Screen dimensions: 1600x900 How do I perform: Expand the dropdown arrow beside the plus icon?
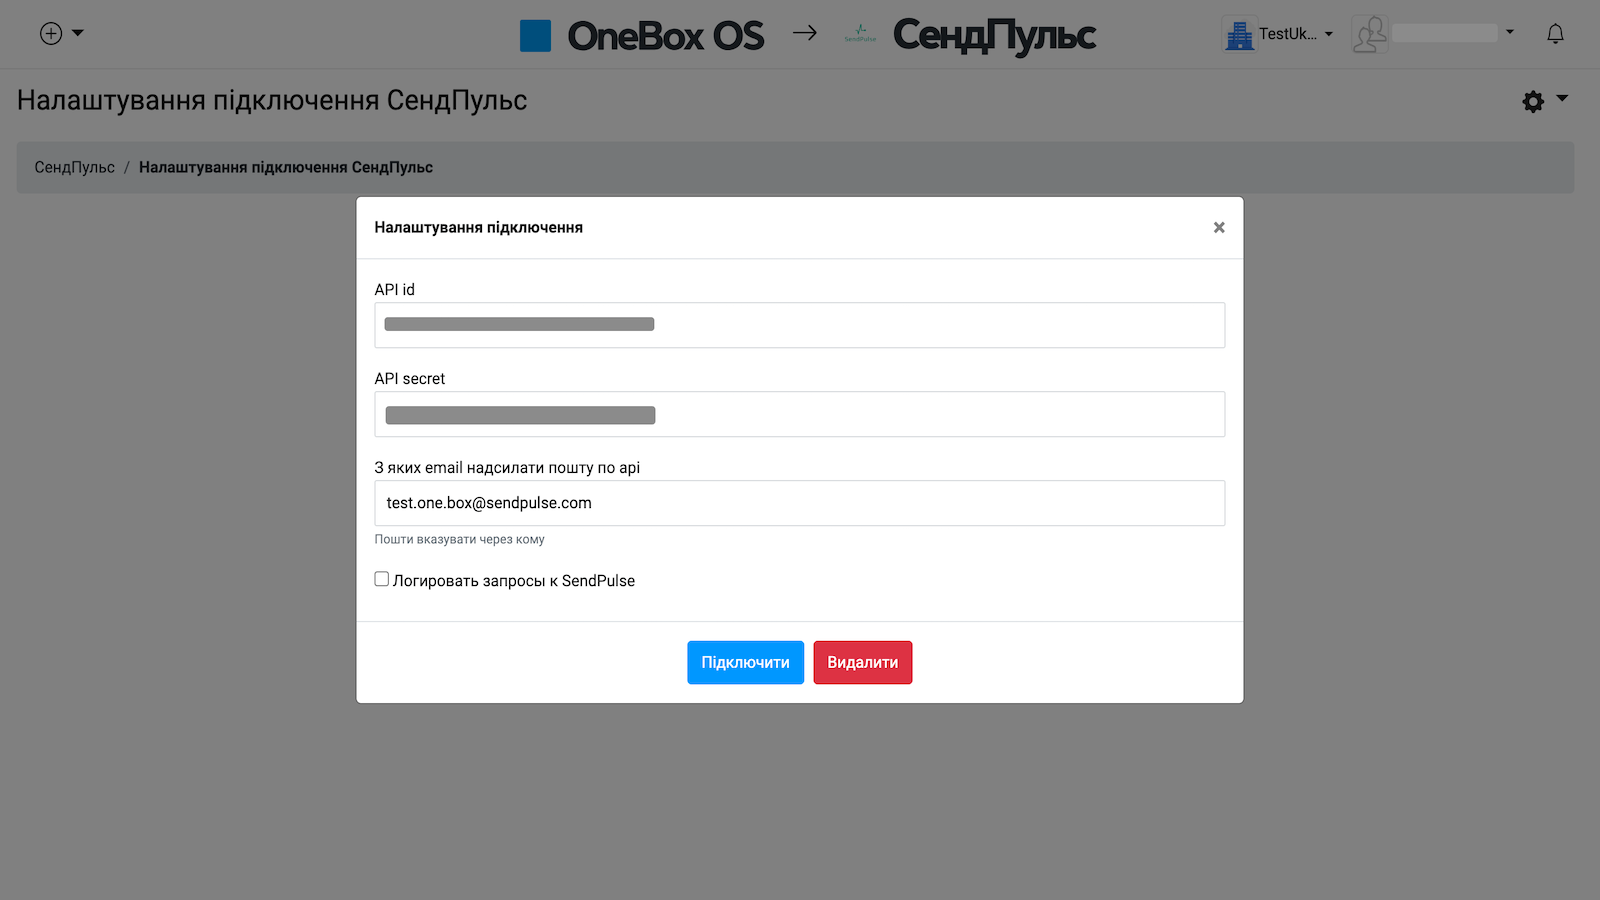tap(76, 33)
